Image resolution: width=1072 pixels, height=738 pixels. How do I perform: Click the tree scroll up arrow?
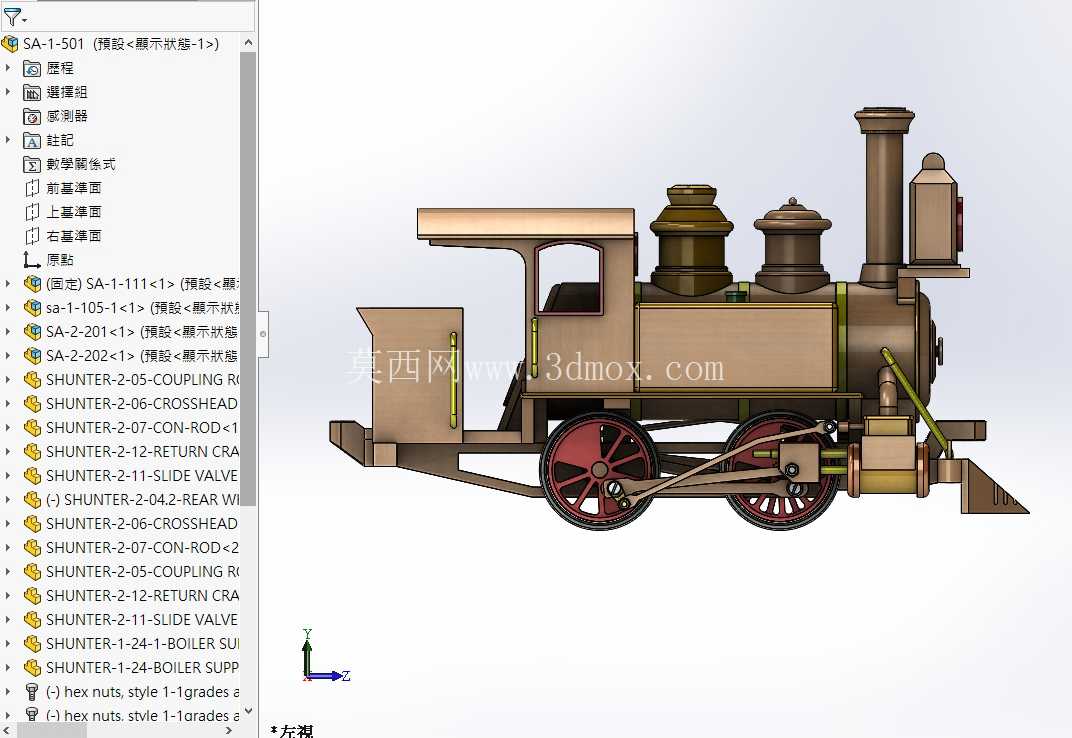(248, 42)
